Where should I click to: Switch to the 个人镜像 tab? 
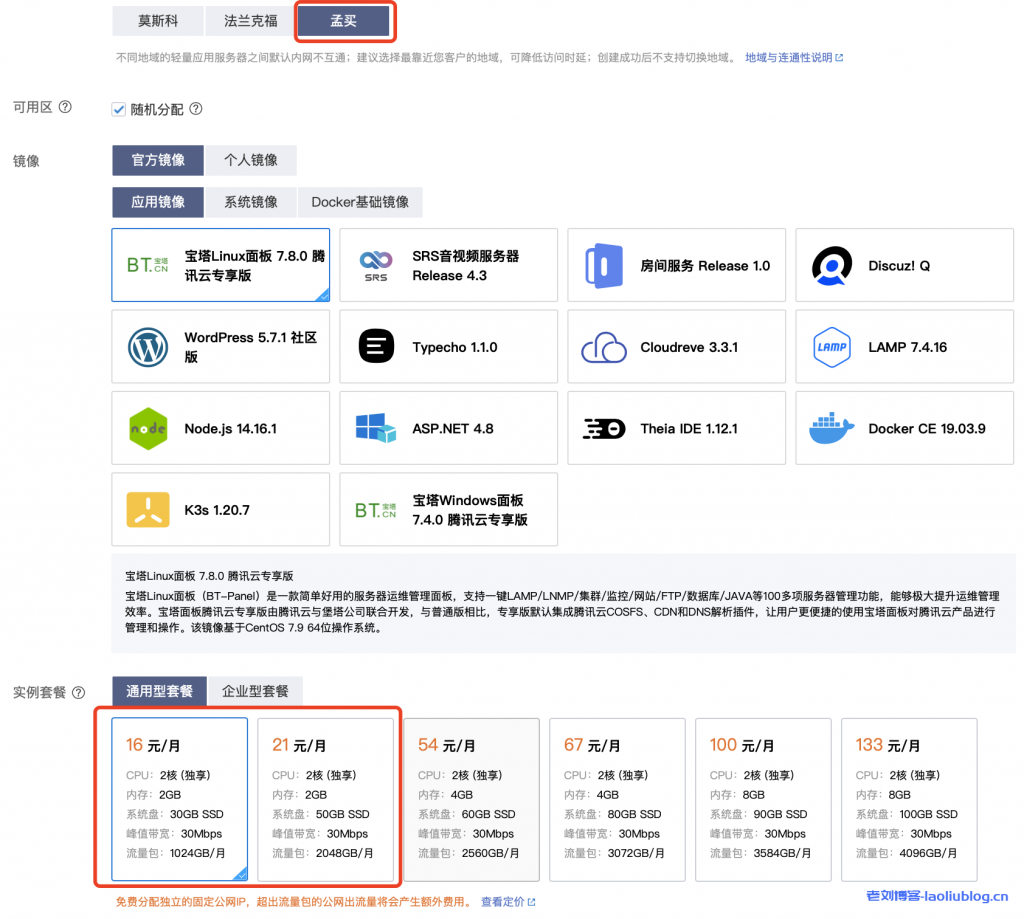[x=251, y=160]
